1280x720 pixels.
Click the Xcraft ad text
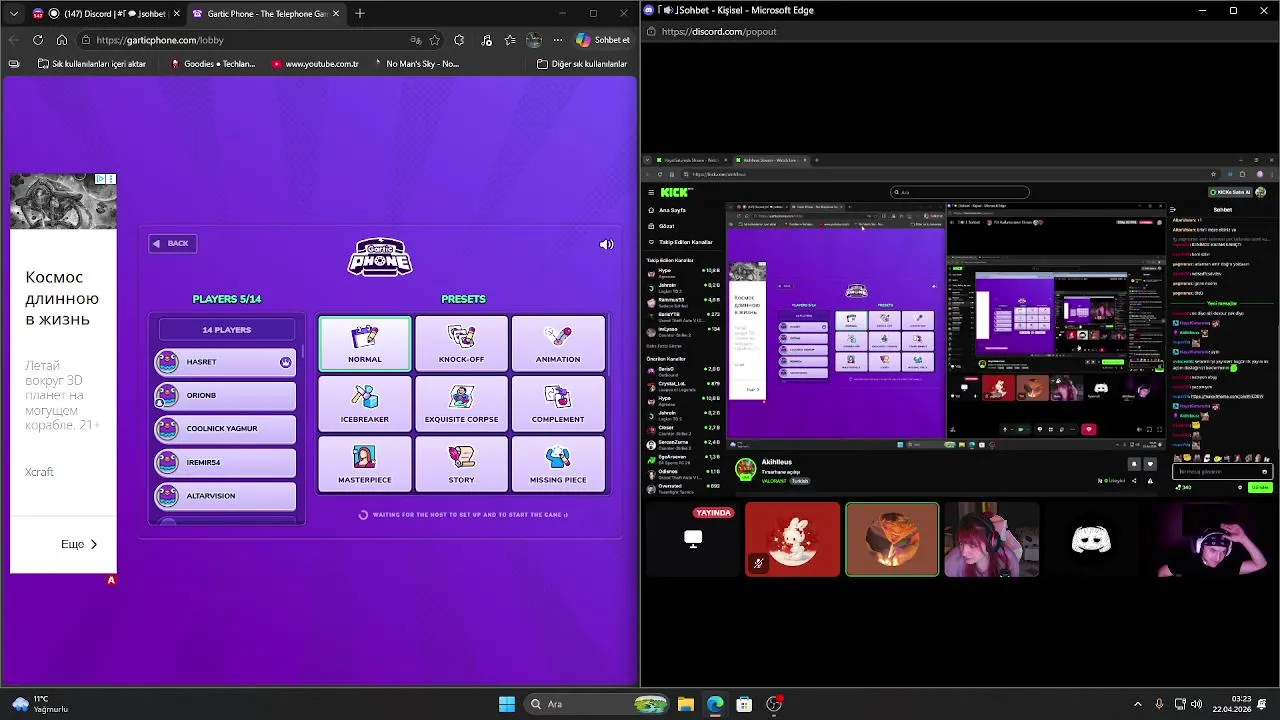point(39,472)
